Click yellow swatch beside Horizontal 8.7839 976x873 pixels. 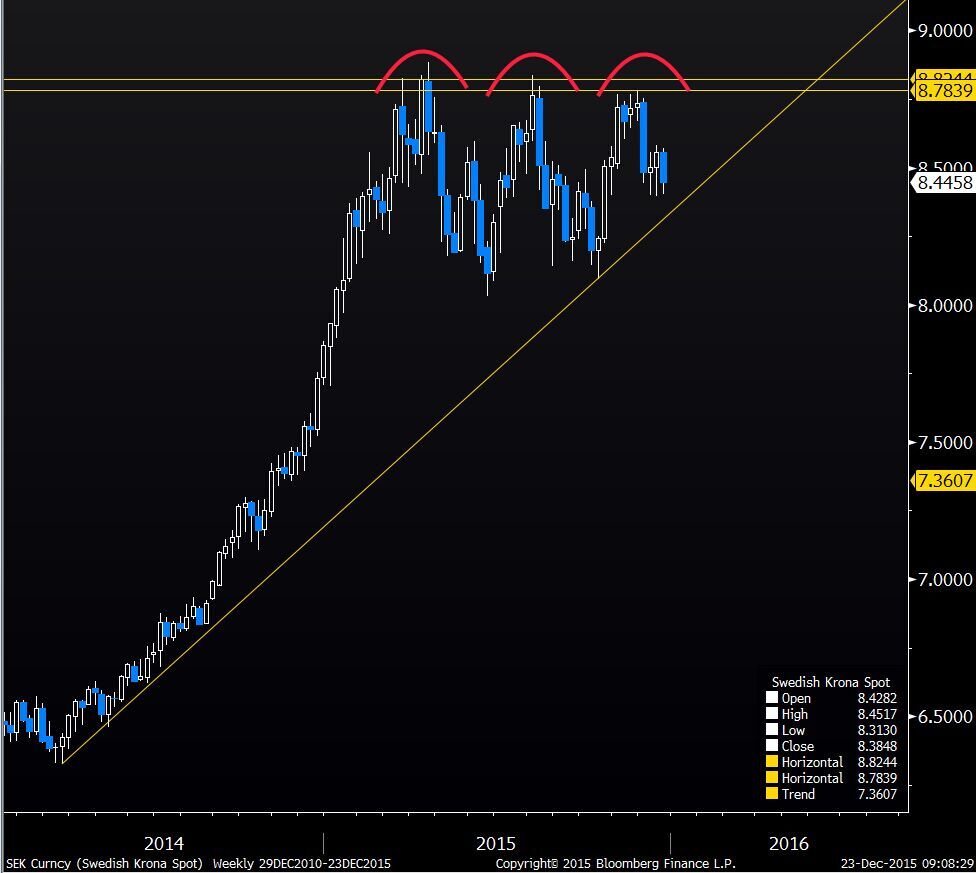pyautogui.click(x=770, y=778)
